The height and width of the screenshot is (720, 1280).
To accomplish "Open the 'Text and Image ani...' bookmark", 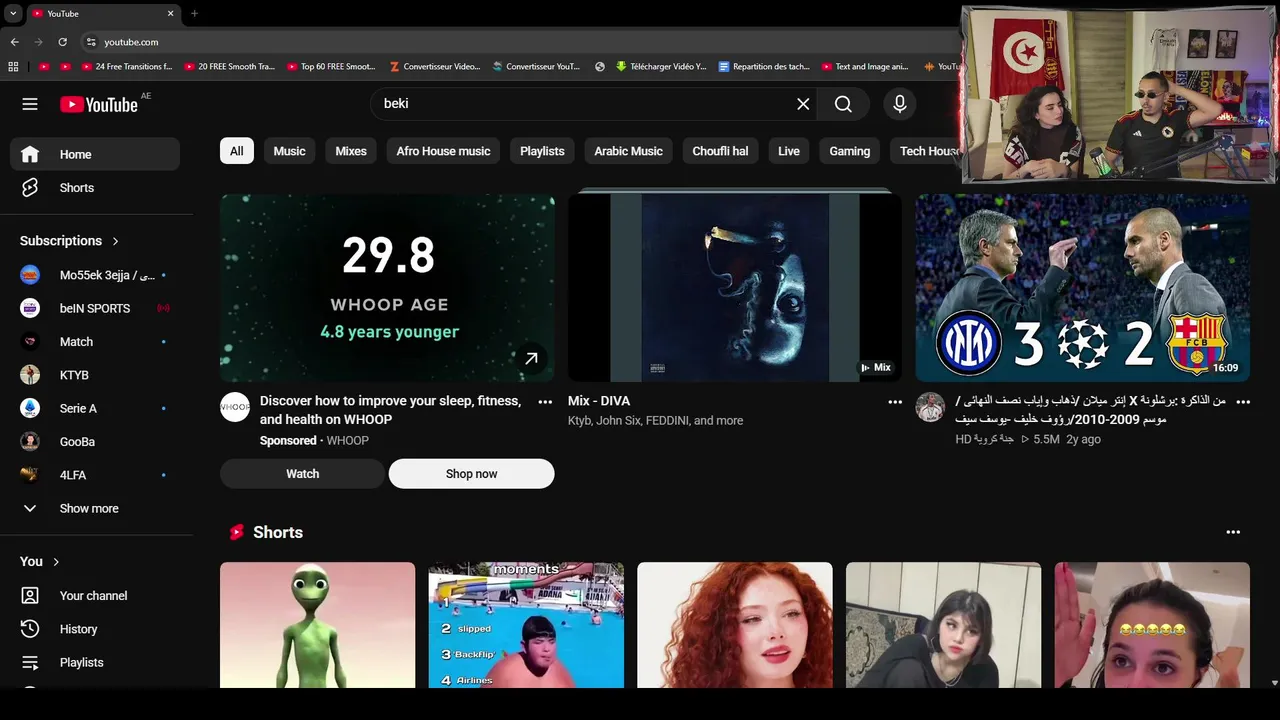I will [865, 67].
